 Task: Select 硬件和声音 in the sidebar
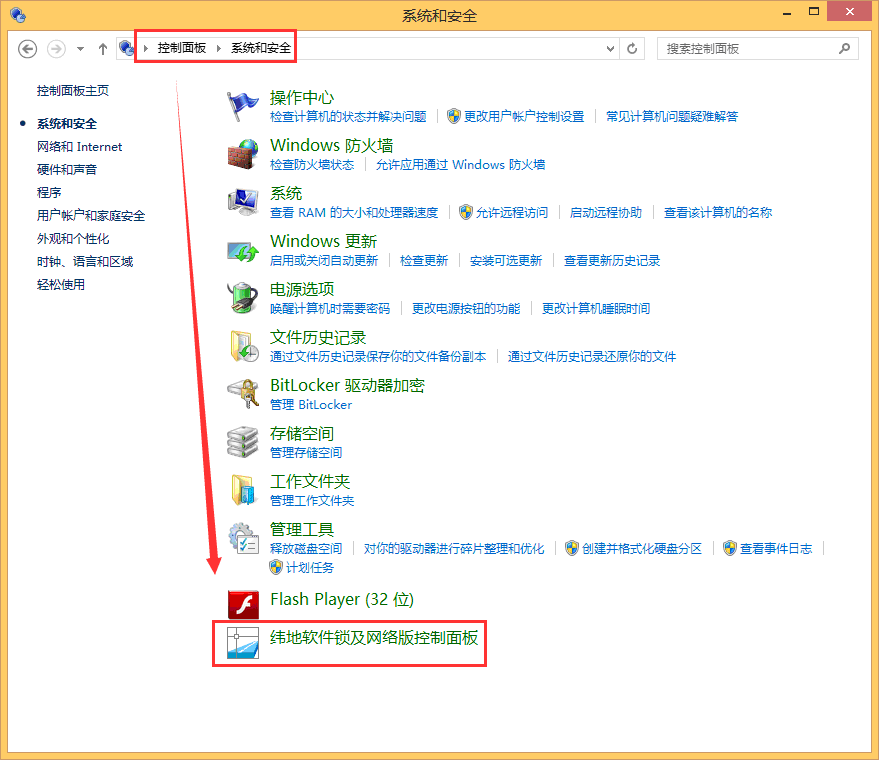[67, 169]
